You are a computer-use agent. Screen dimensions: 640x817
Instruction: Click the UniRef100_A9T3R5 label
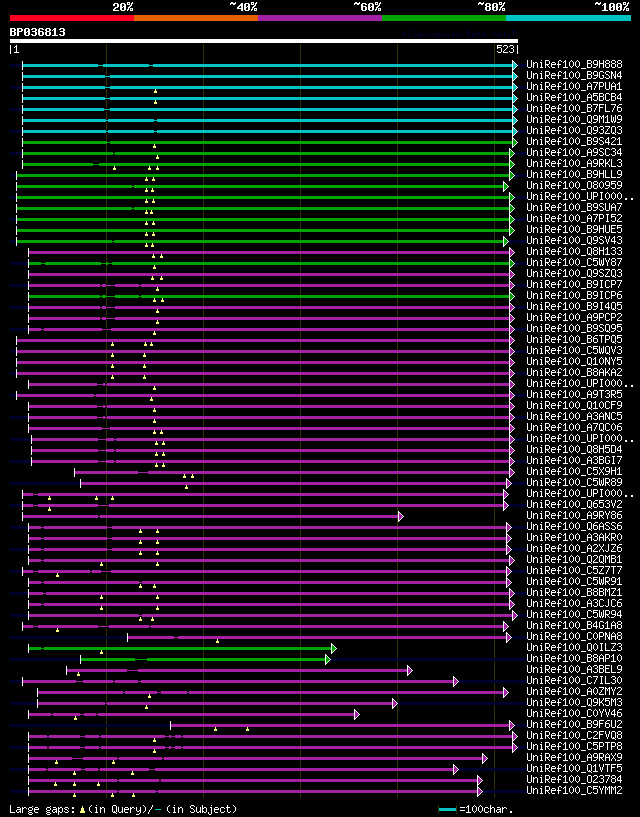point(574,394)
